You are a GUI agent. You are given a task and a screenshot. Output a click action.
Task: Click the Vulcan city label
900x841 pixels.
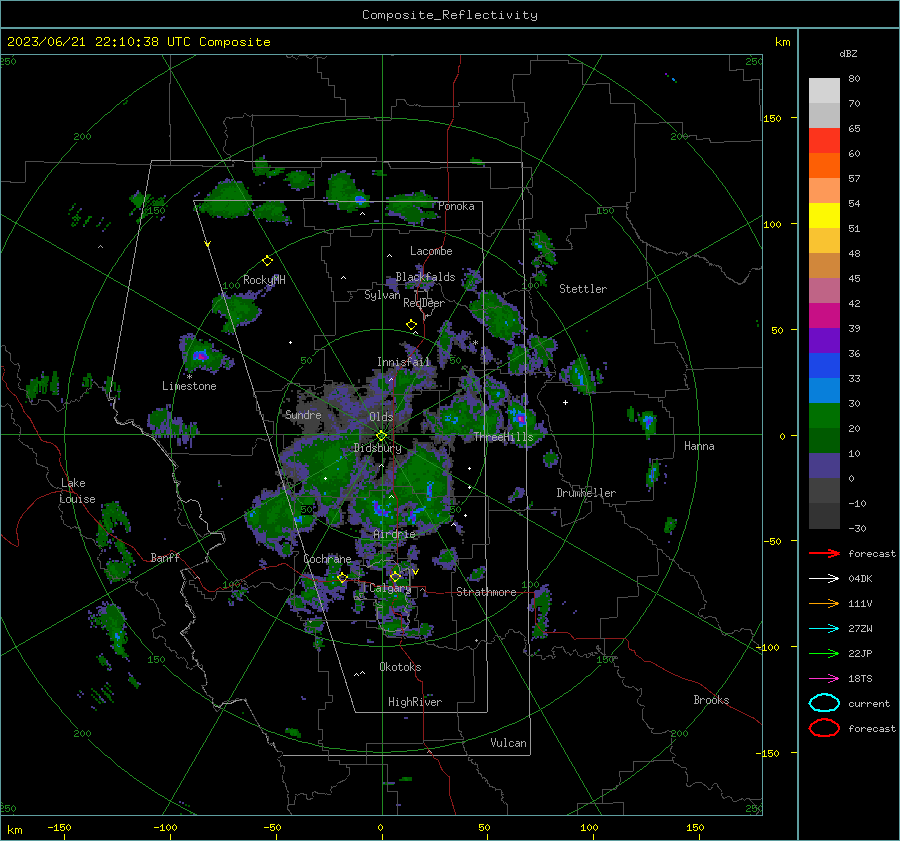[508, 743]
